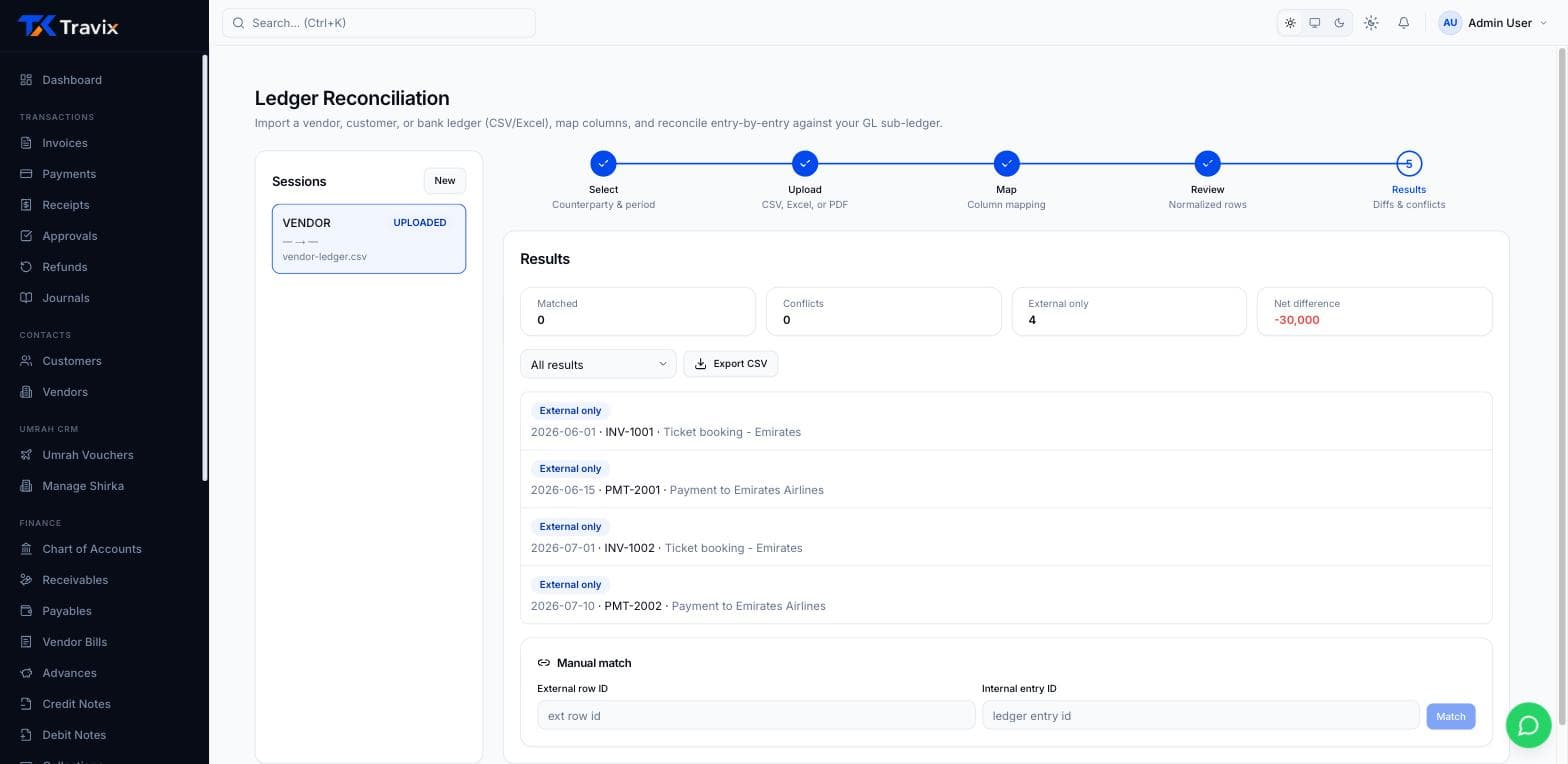This screenshot has width=1568, height=764.
Task: Click the Conflicts count card
Action: tap(884, 311)
